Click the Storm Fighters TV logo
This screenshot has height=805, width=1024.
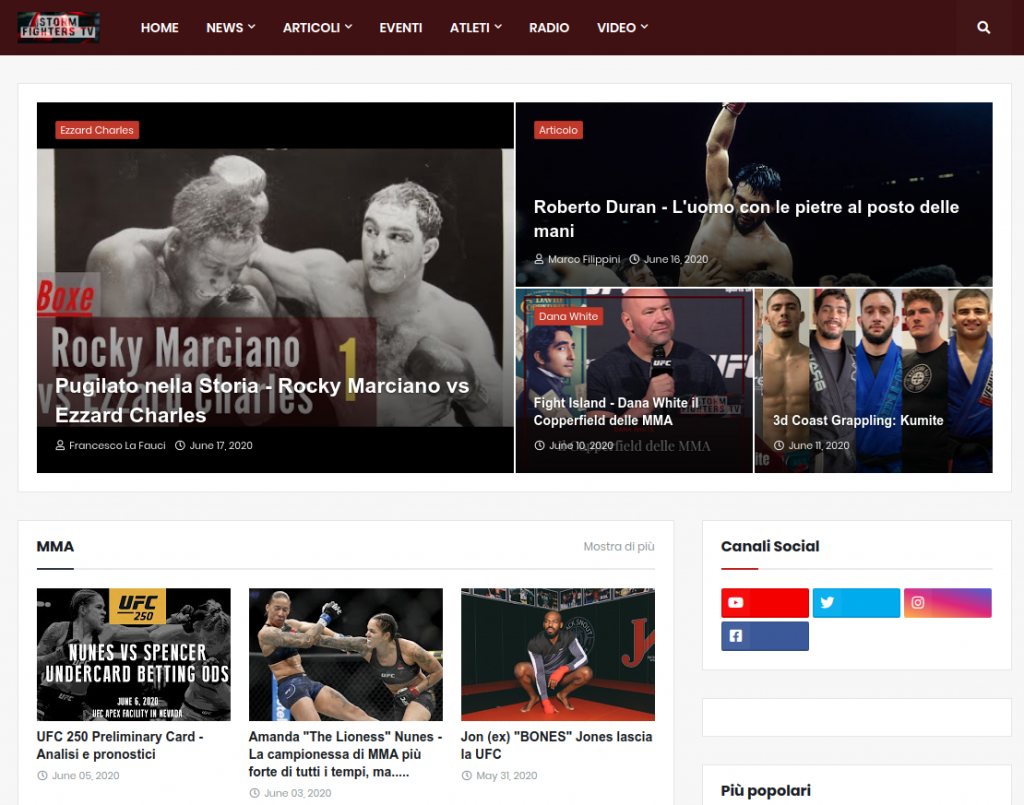tap(58, 27)
